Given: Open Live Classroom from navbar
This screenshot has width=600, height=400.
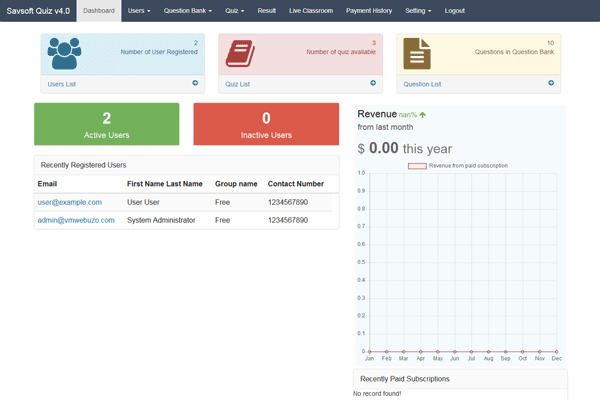Looking at the screenshot, I should coord(310,10).
